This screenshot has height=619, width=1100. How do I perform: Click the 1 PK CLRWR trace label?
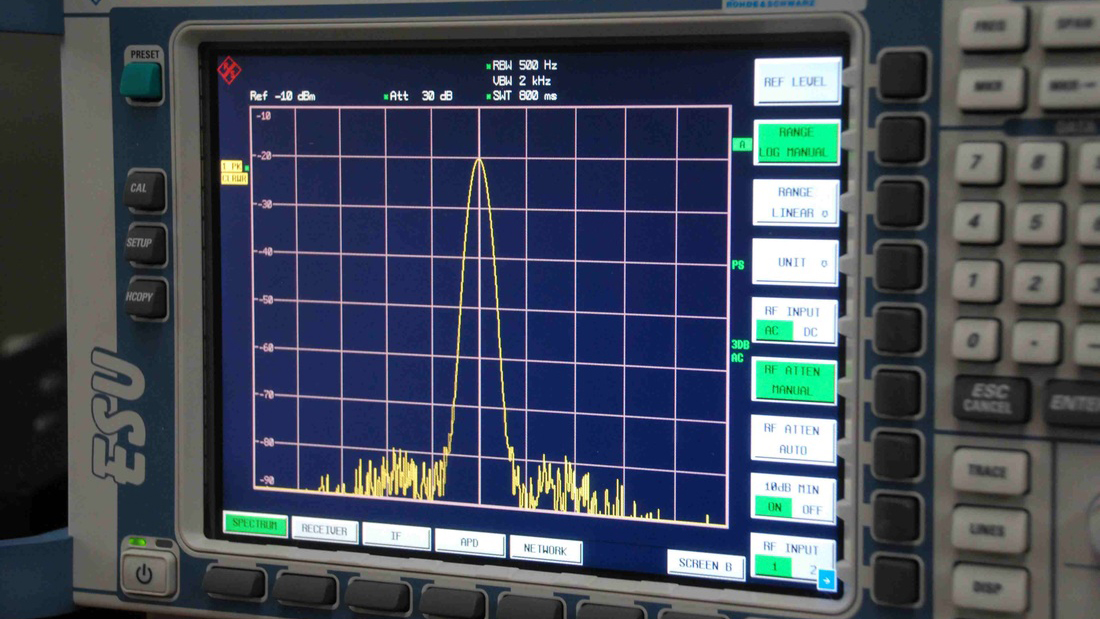coord(234,173)
